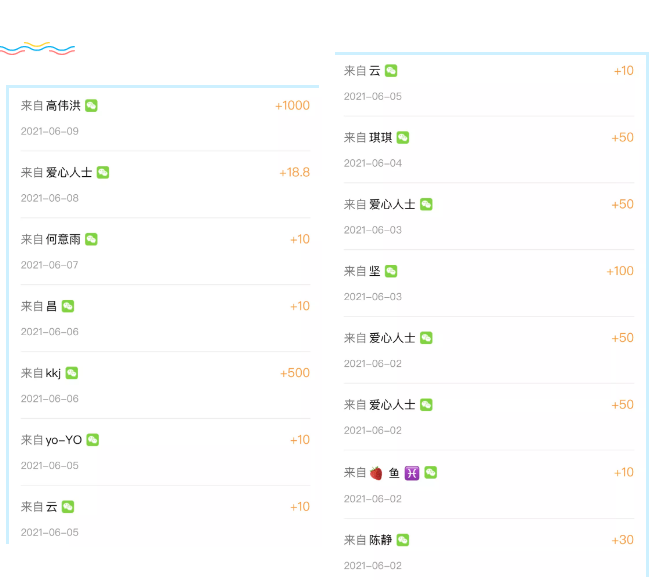Open the 来自 陈静 donation entry
This screenshot has height=580, width=668.
click(489, 550)
